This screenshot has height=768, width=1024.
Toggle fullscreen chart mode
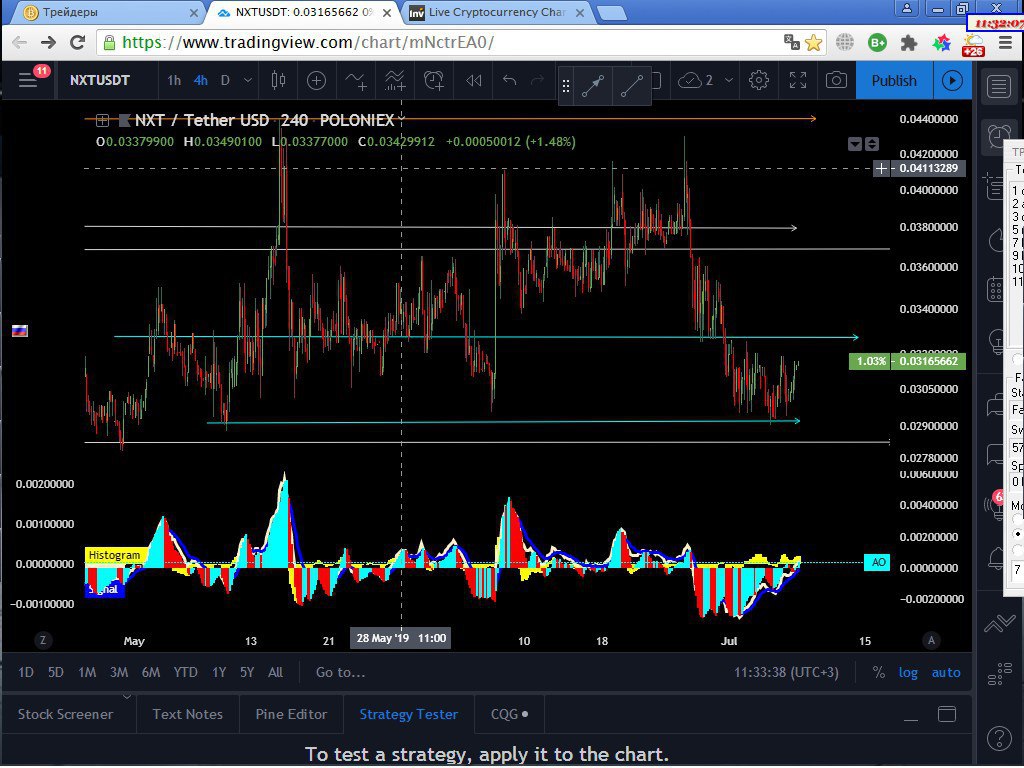click(797, 80)
